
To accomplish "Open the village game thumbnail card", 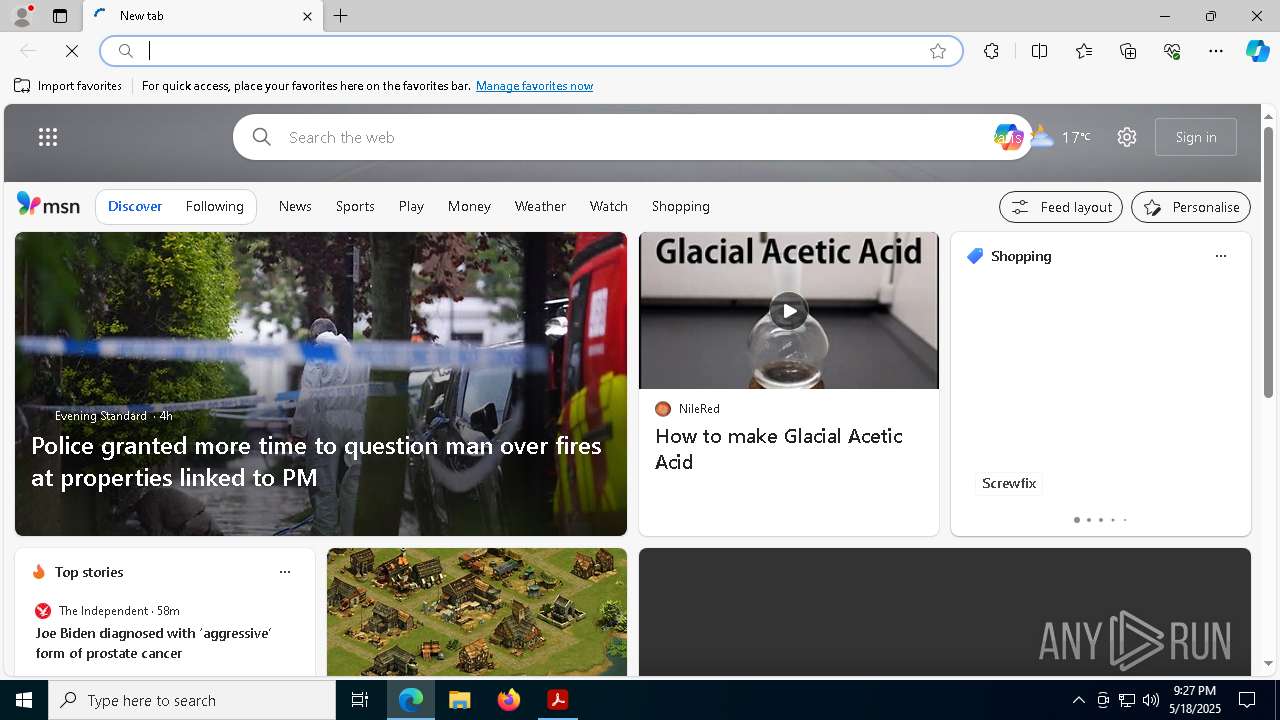I will click(x=477, y=612).
